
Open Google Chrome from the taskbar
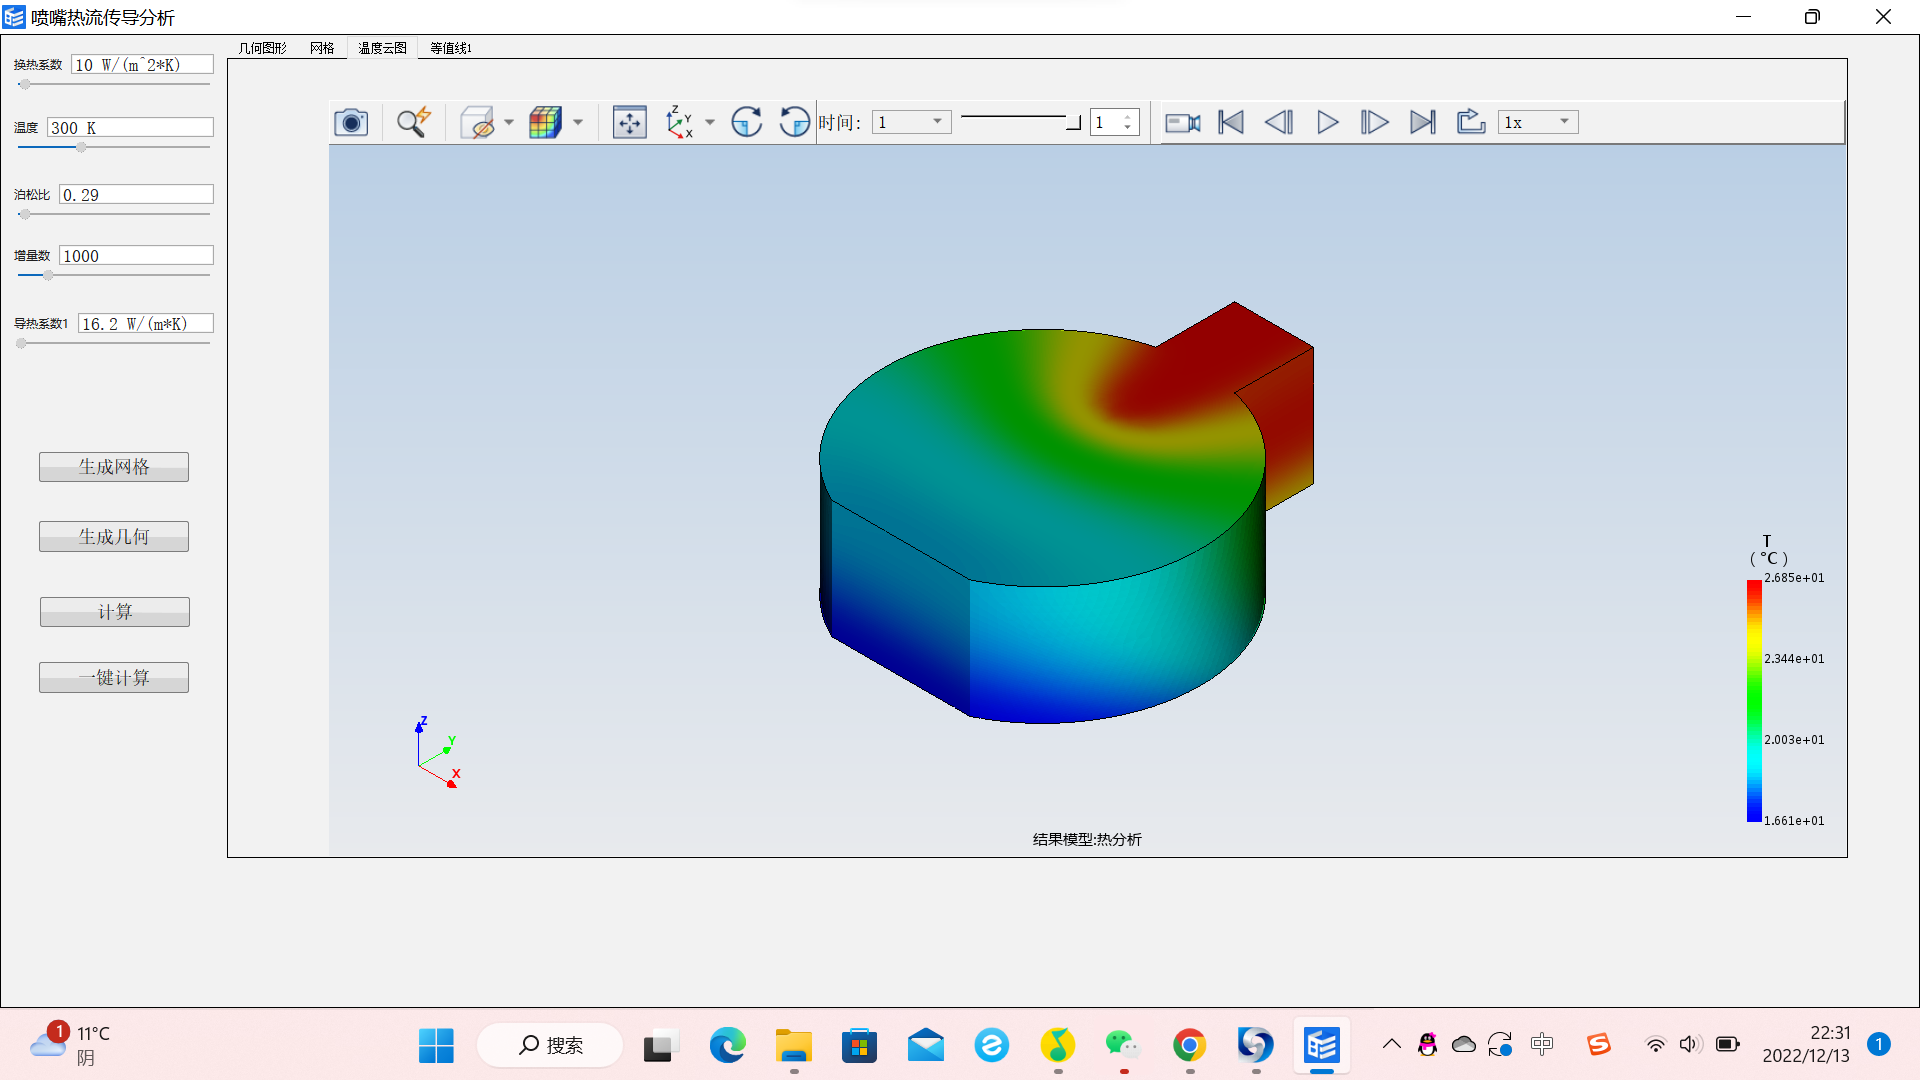coord(1190,1046)
